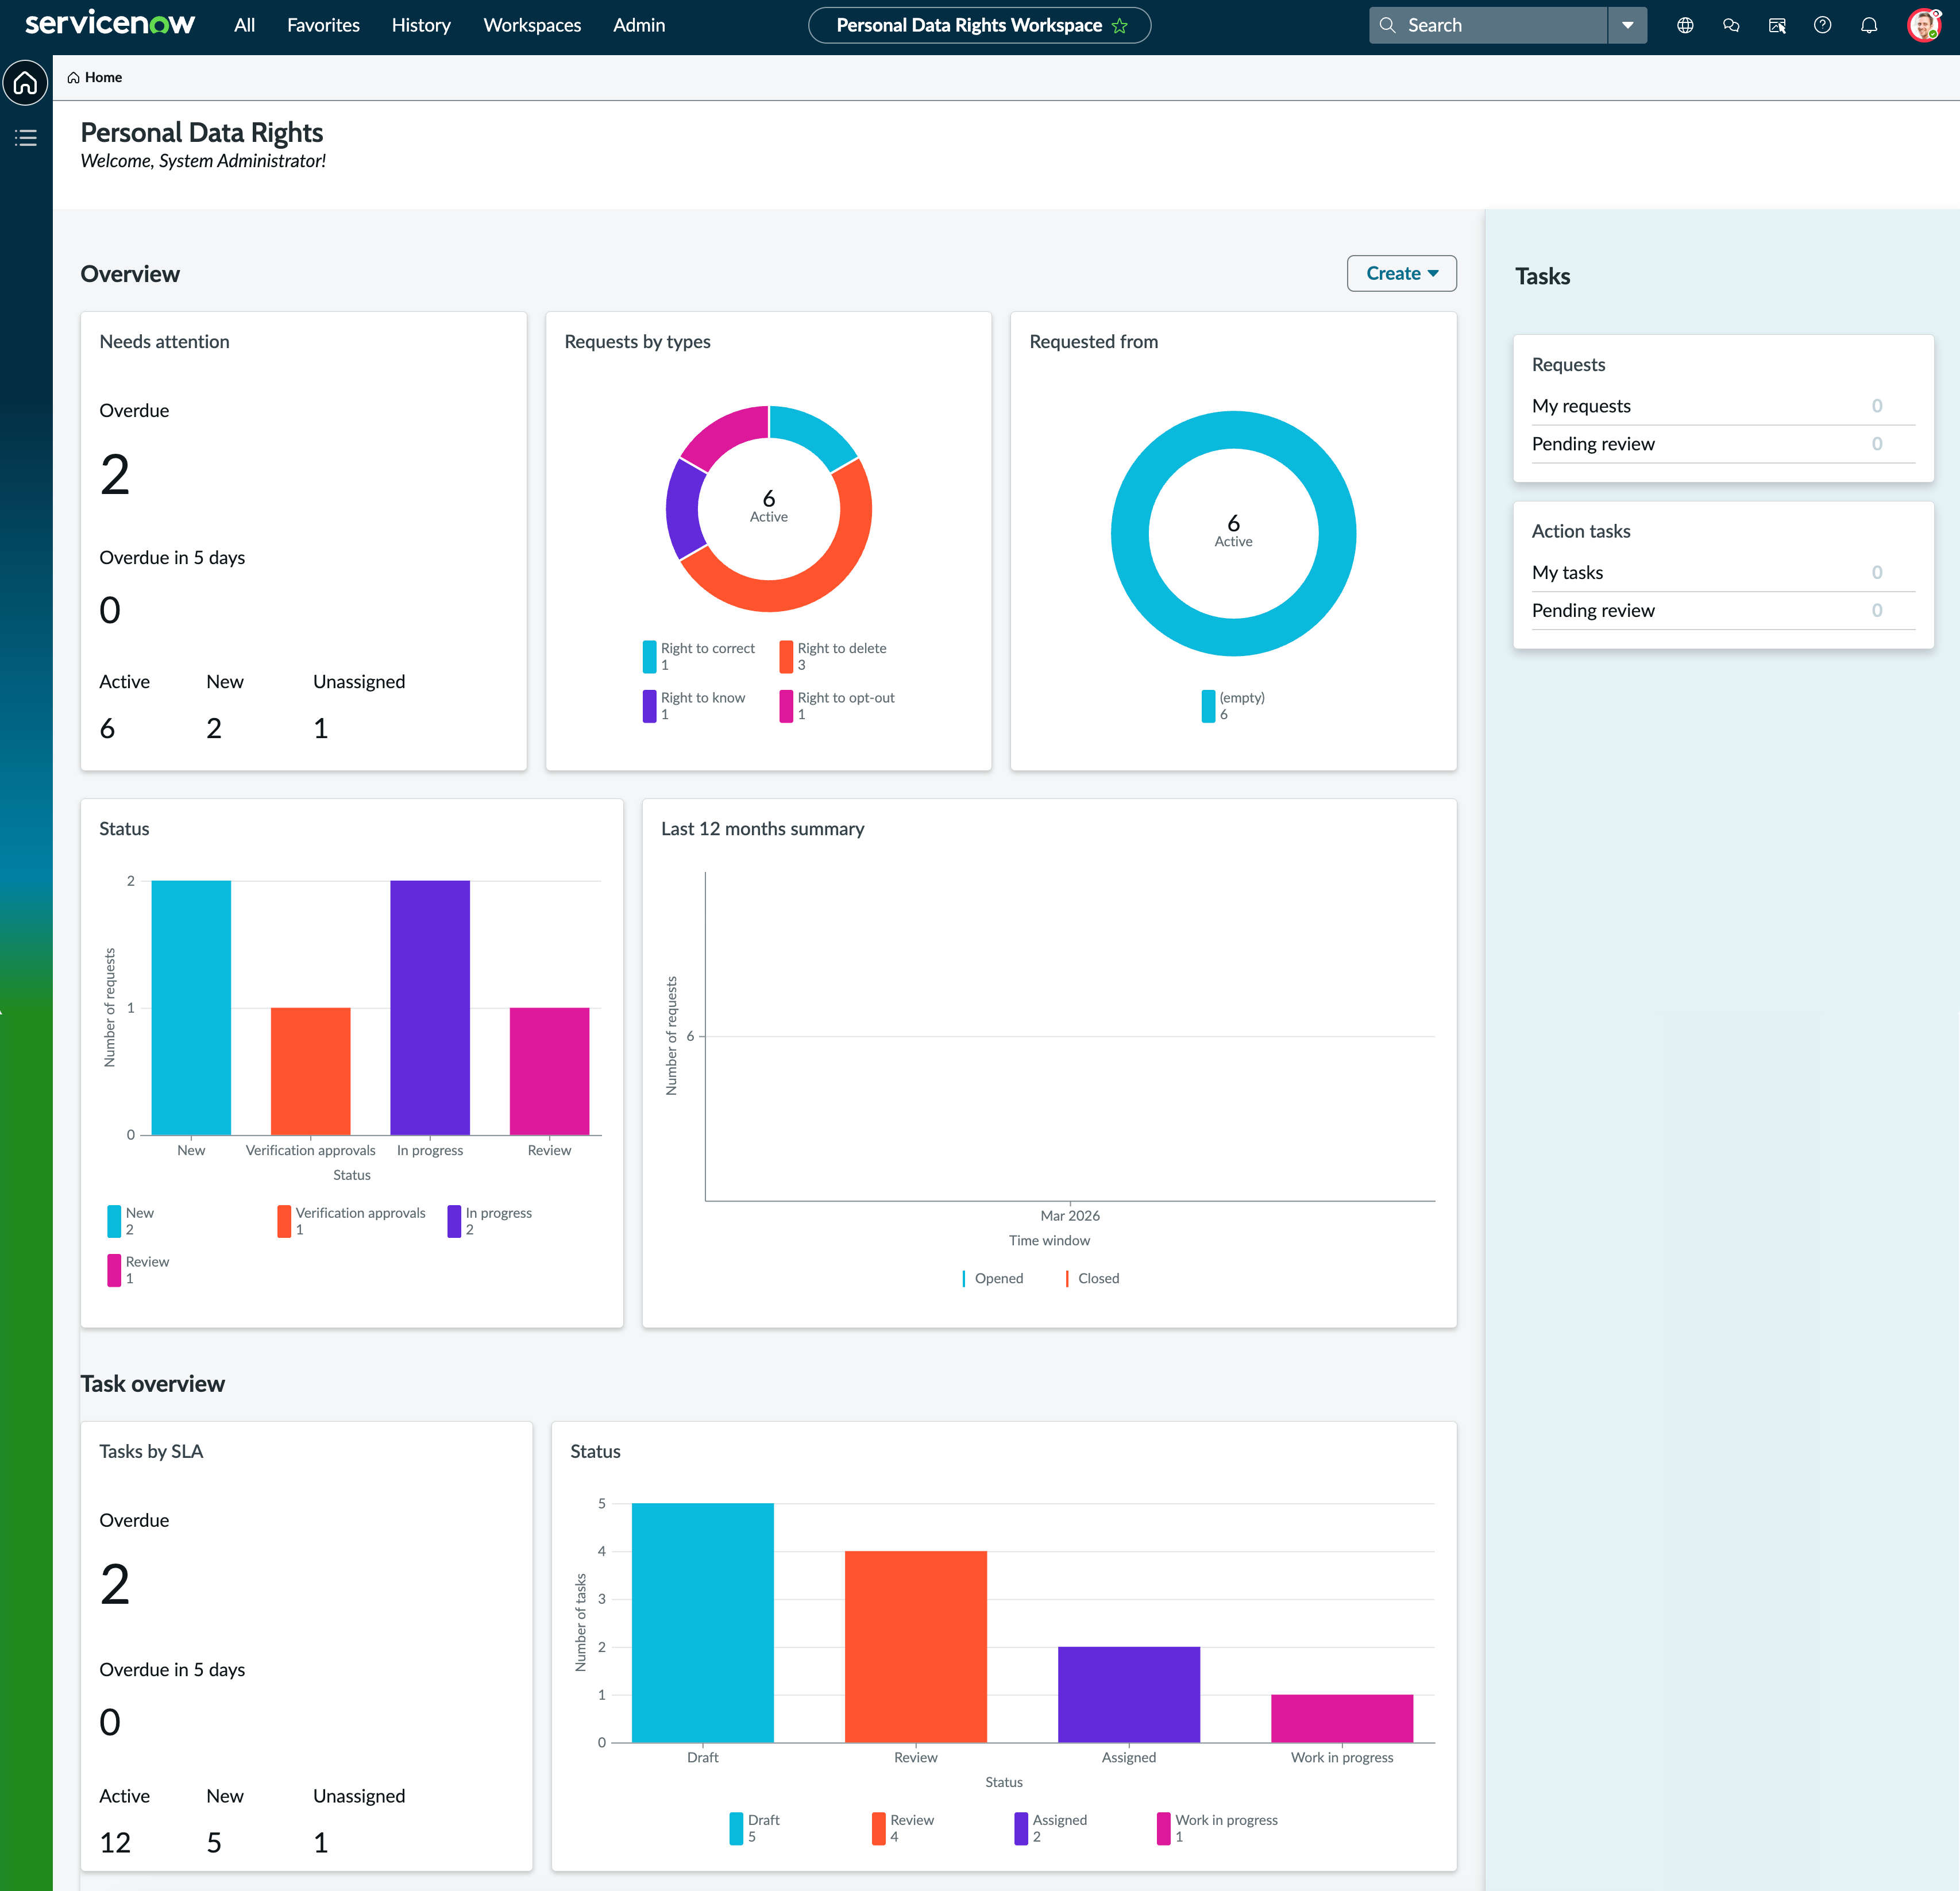Click the New bar in request Status chart
This screenshot has width=1960, height=1891.
pyautogui.click(x=191, y=1008)
